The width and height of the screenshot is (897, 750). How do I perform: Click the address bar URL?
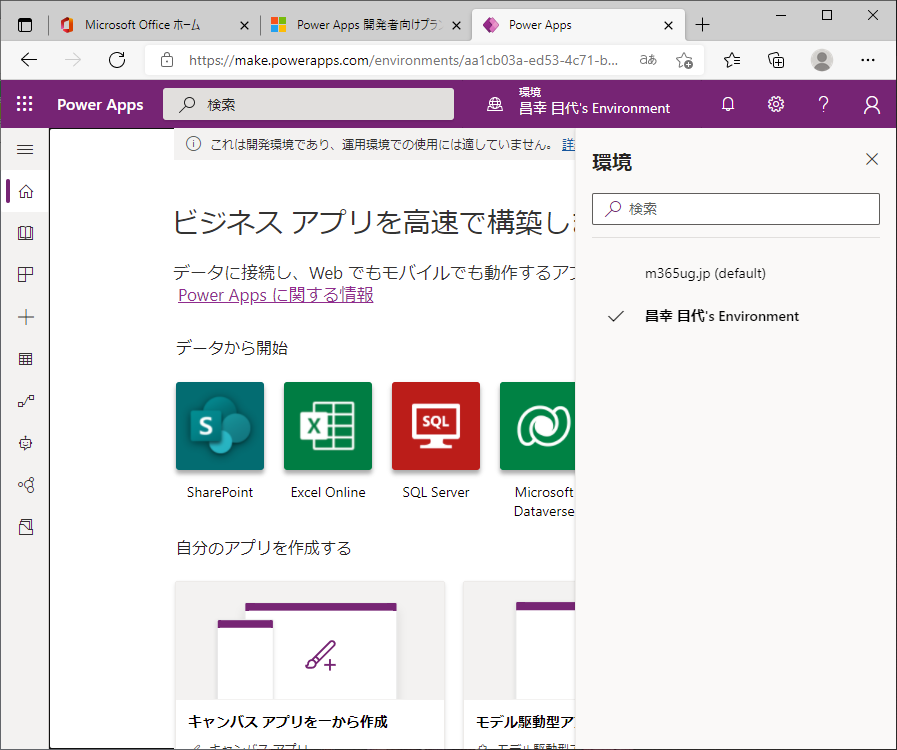403,60
